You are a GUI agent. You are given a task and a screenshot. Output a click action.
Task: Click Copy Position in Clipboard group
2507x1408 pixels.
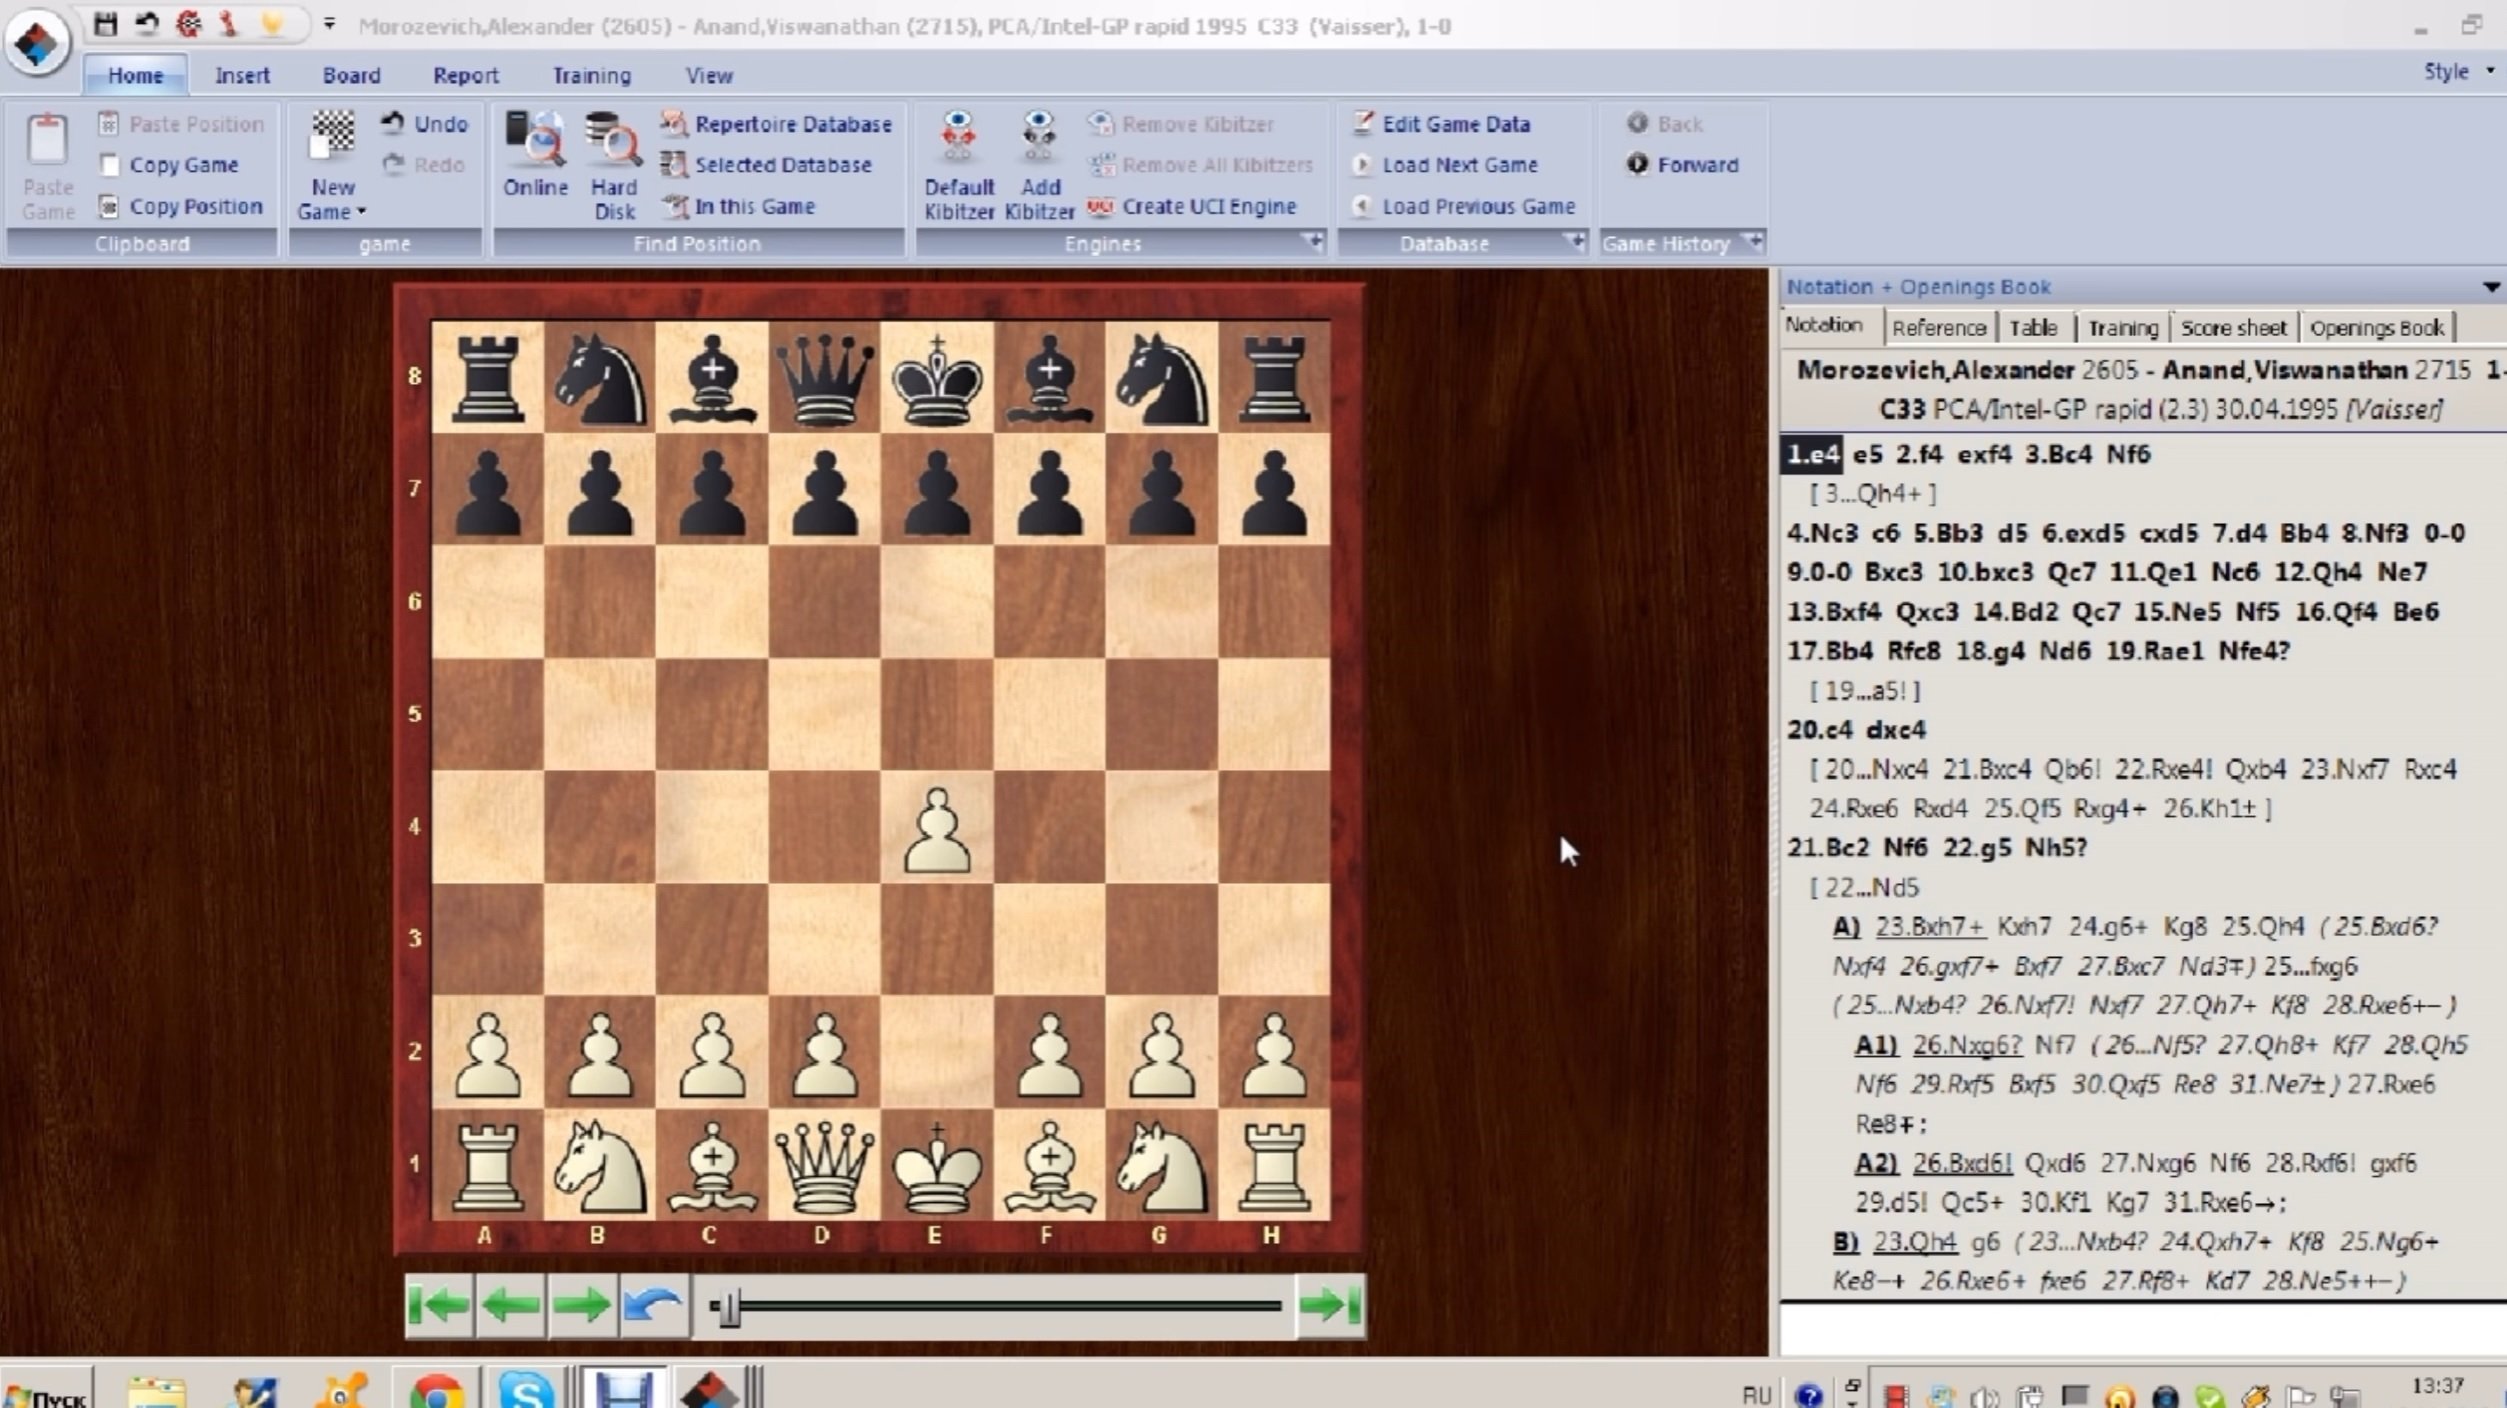point(181,206)
